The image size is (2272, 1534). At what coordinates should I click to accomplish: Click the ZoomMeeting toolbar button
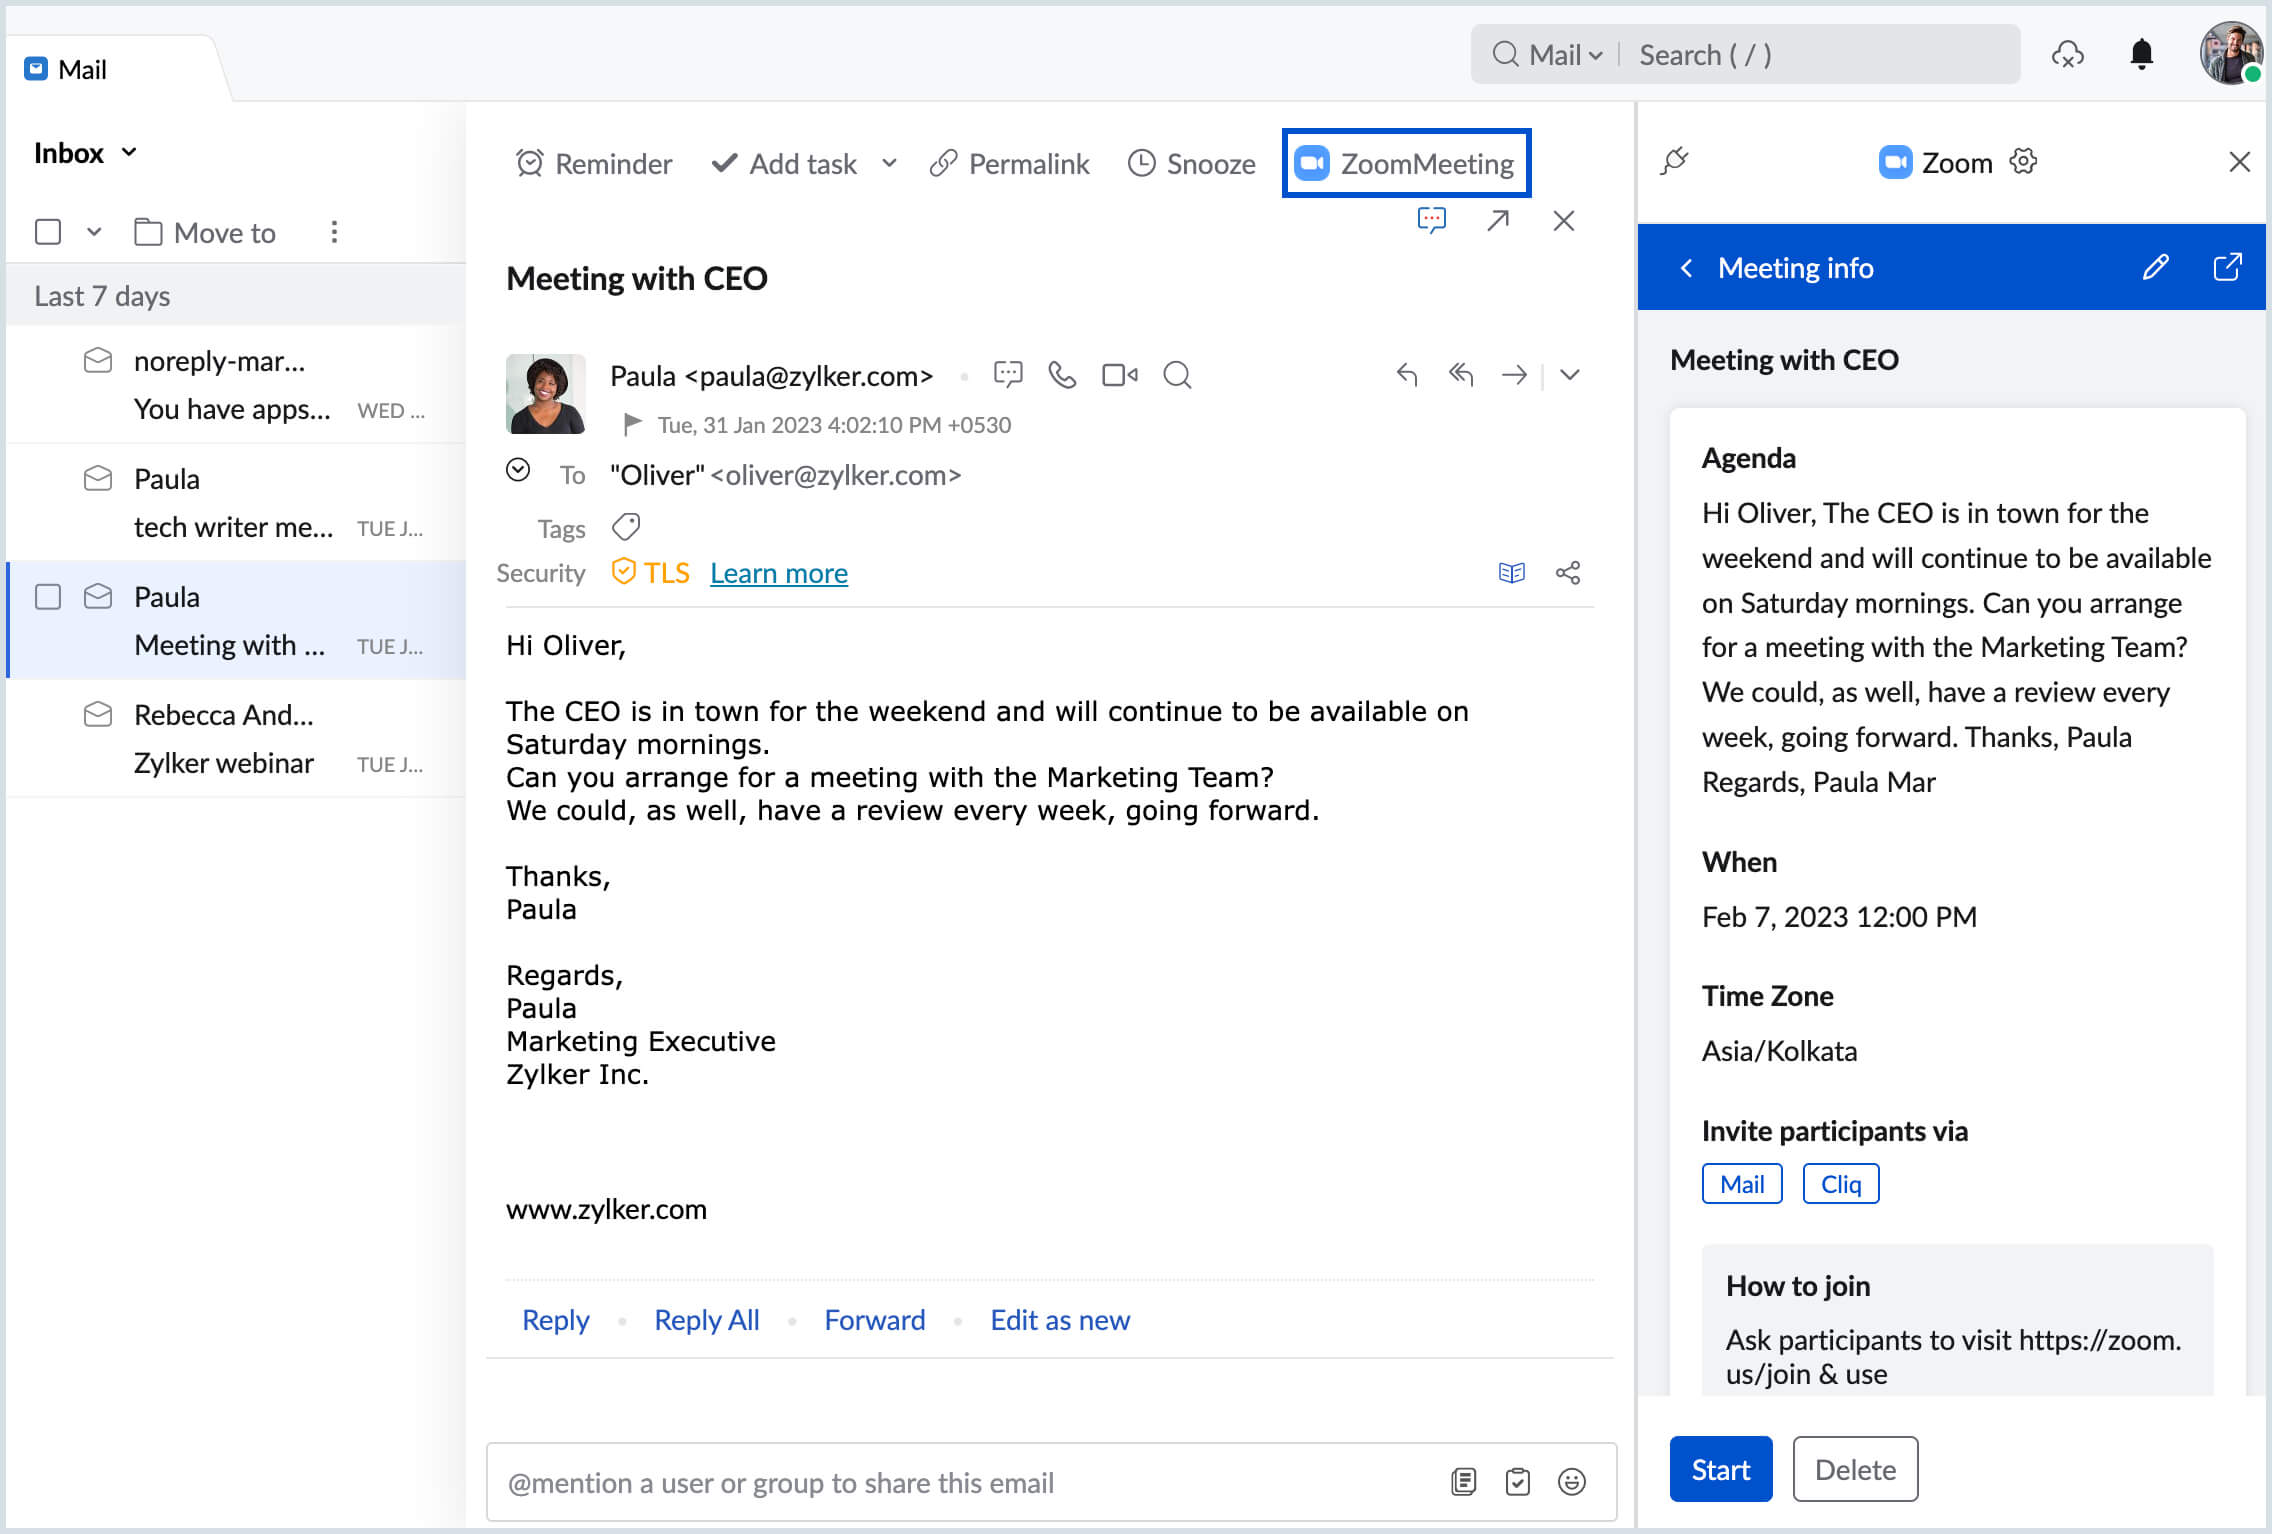[x=1407, y=163]
